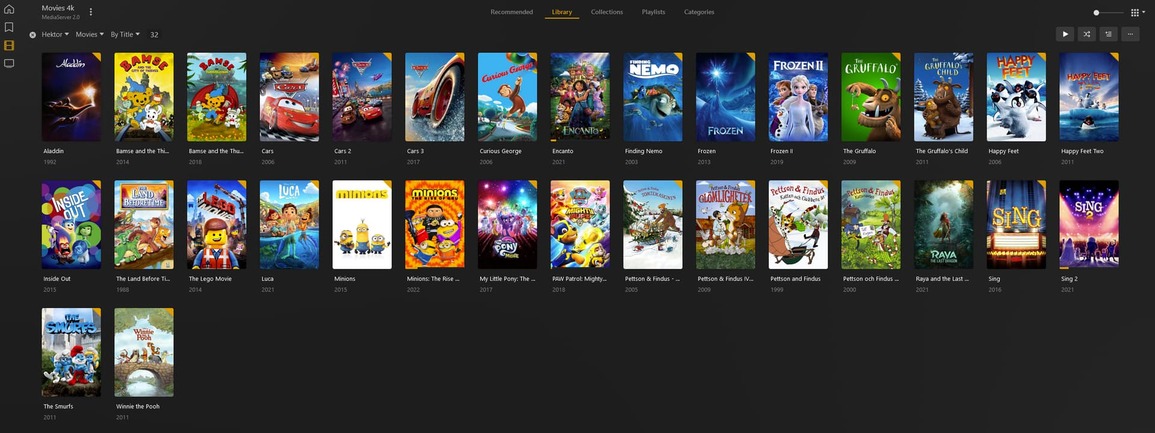Play all movies in the library

[1064, 34]
